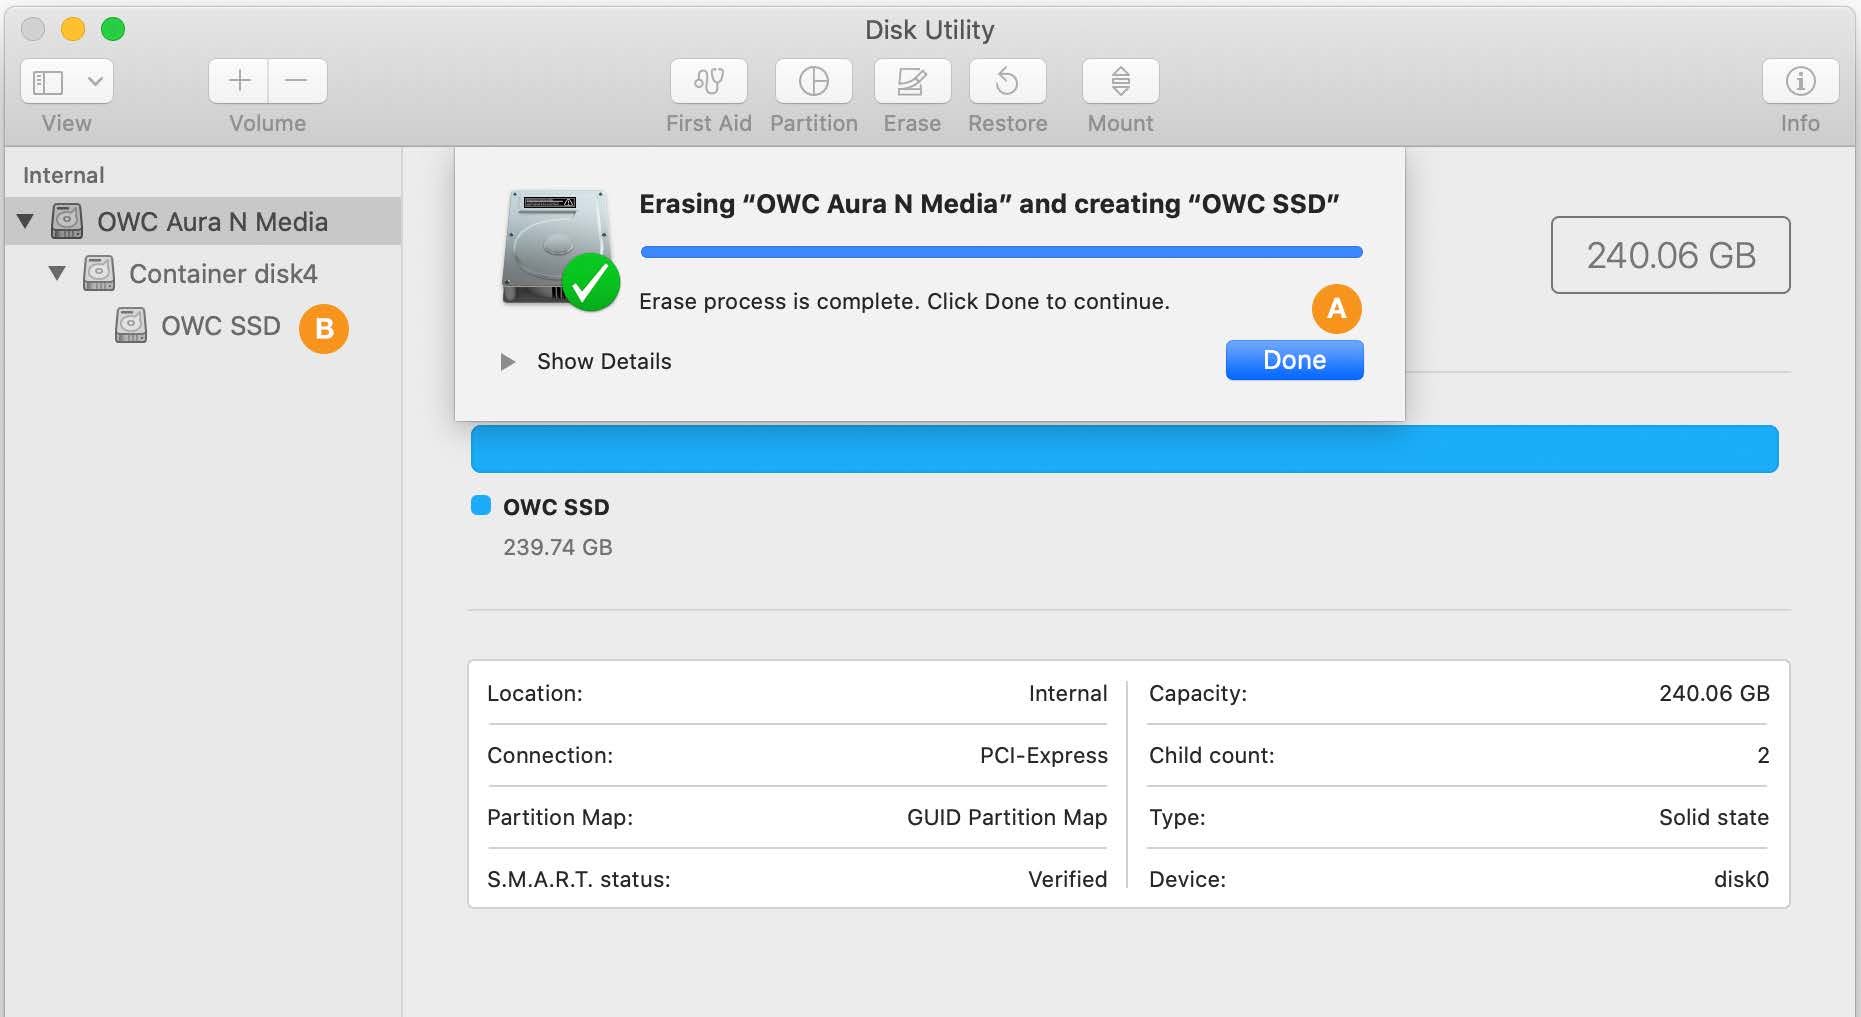Open the Restore tool
This screenshot has height=1017, width=1861.
(x=1007, y=95)
